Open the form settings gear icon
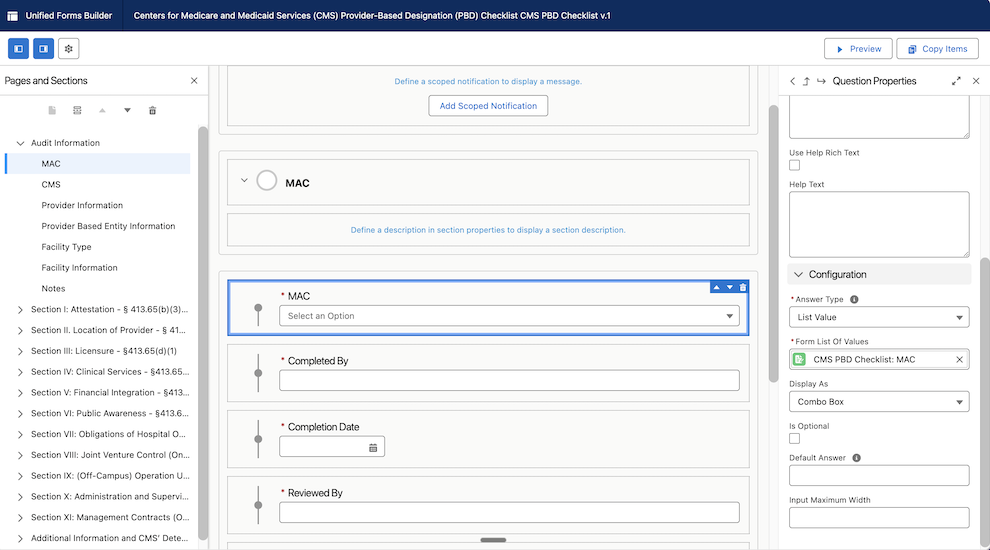Screen dimensions: 990x550 coord(69,49)
